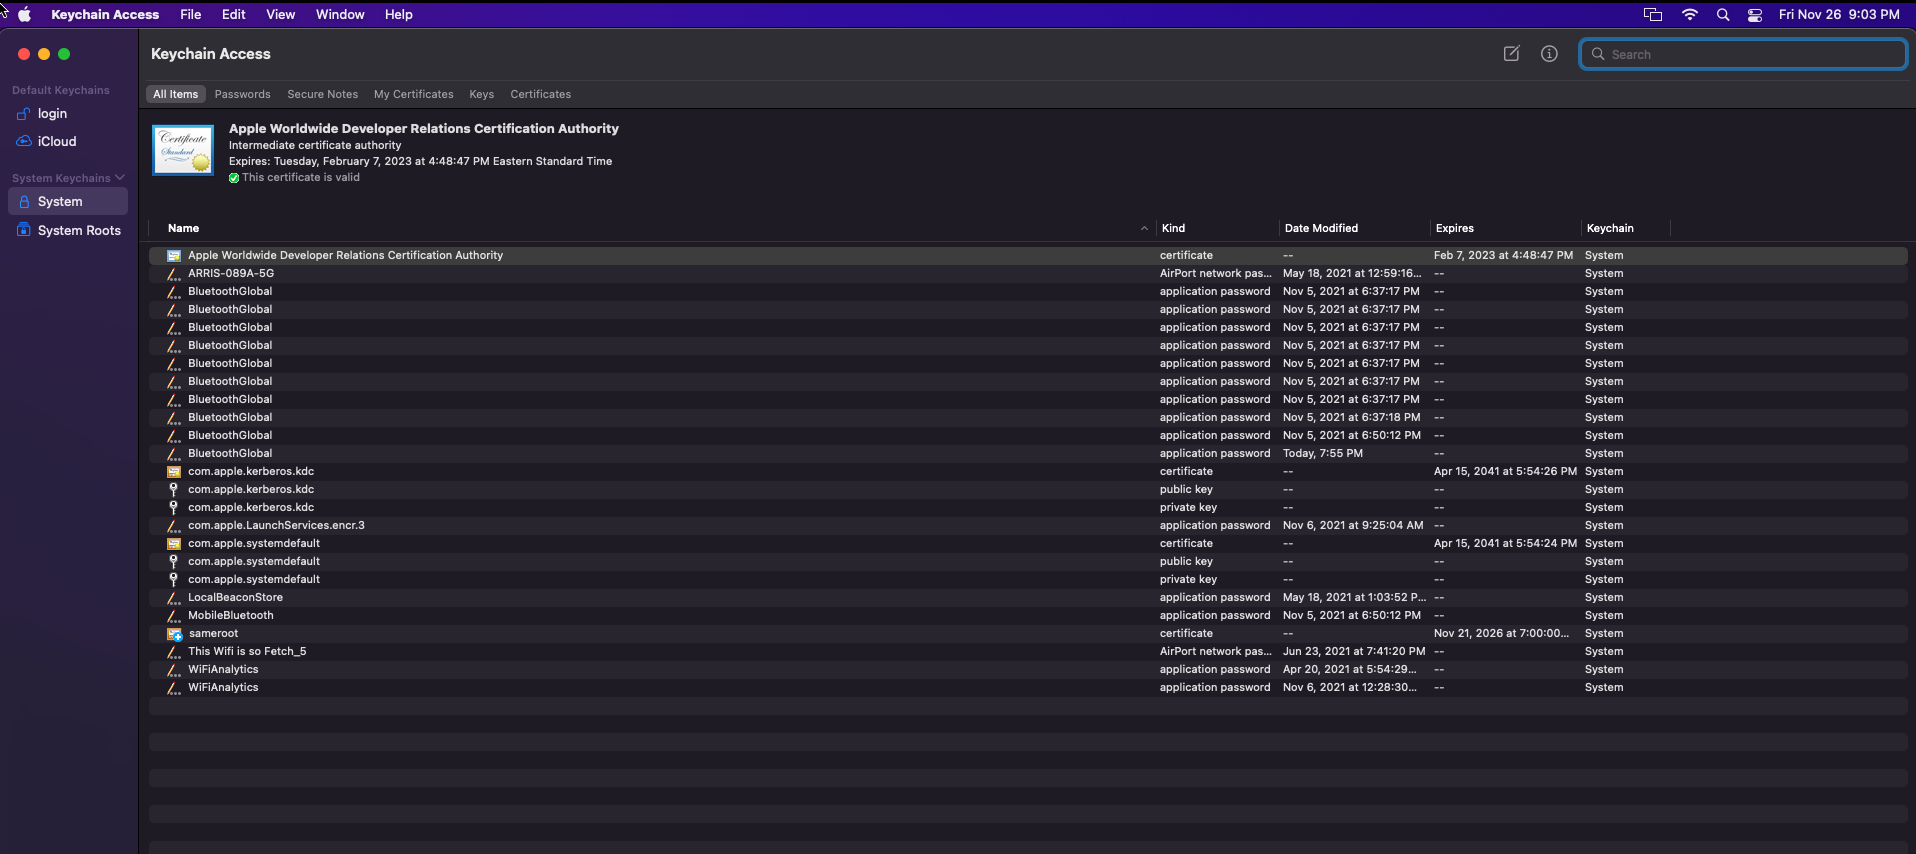Viewport: 1916px width, 854px height.
Task: Select the com.apple.LaunchServices.encr.3 entry
Action: (1028, 526)
